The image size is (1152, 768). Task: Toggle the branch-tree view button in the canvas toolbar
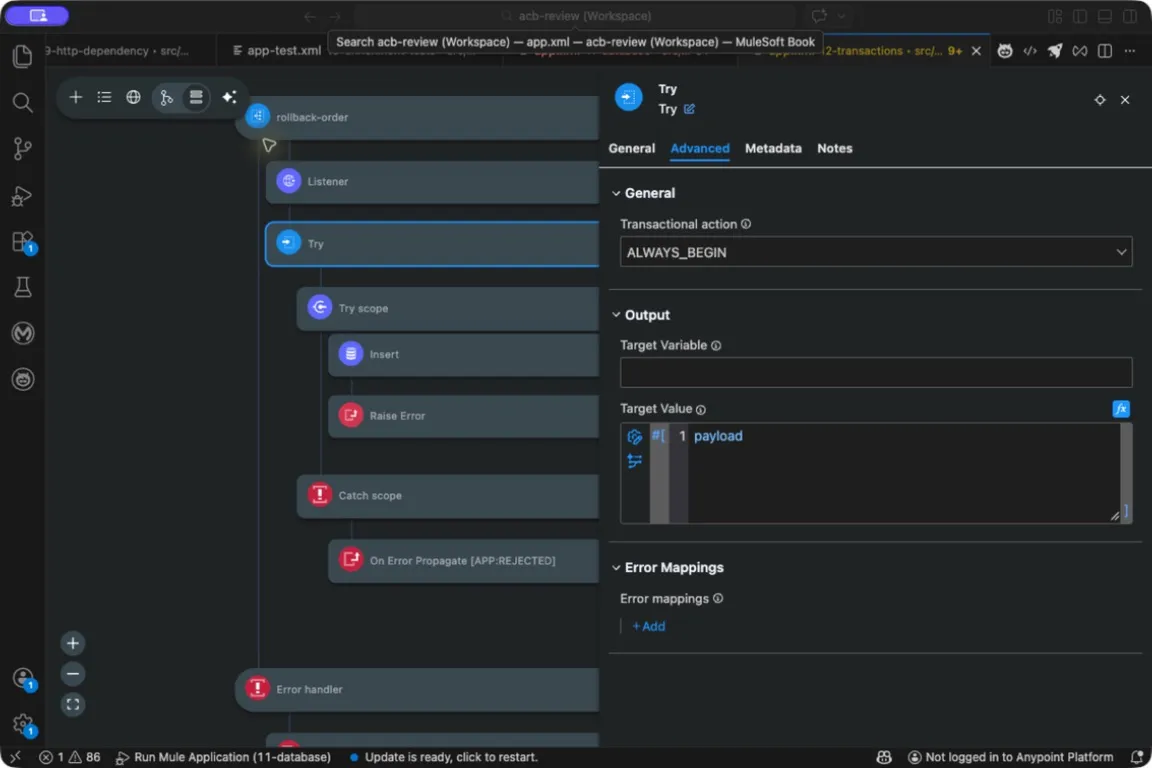[x=167, y=97]
